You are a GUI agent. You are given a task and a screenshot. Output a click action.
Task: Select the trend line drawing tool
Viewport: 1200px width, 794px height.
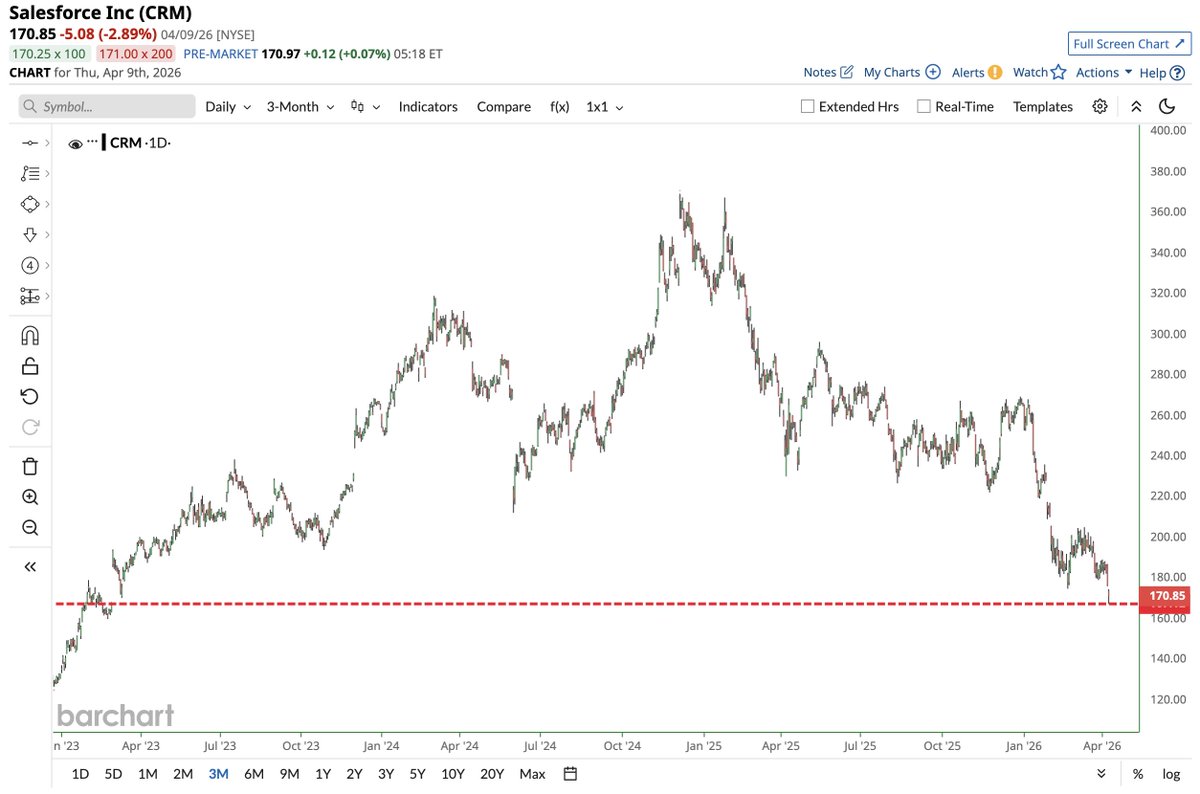click(29, 143)
